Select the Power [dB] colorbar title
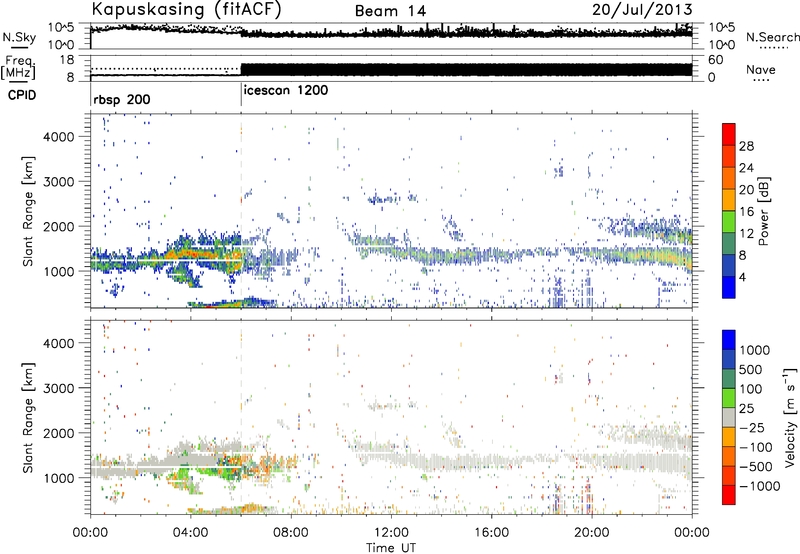Image resolution: width=800 pixels, height=554 pixels. [764, 211]
